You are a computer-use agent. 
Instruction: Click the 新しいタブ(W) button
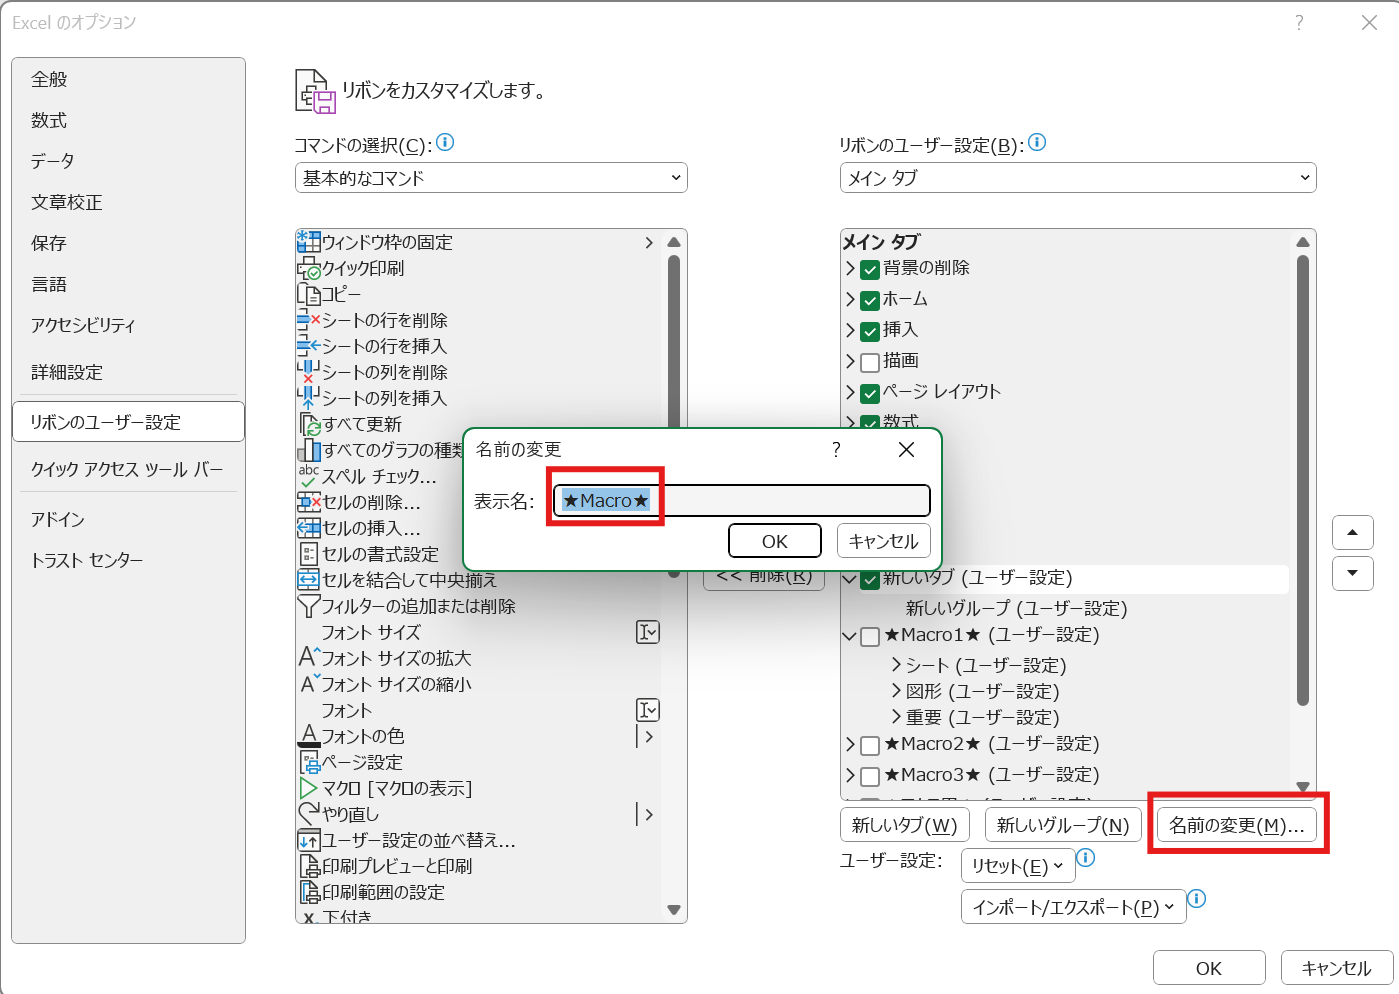(x=904, y=824)
